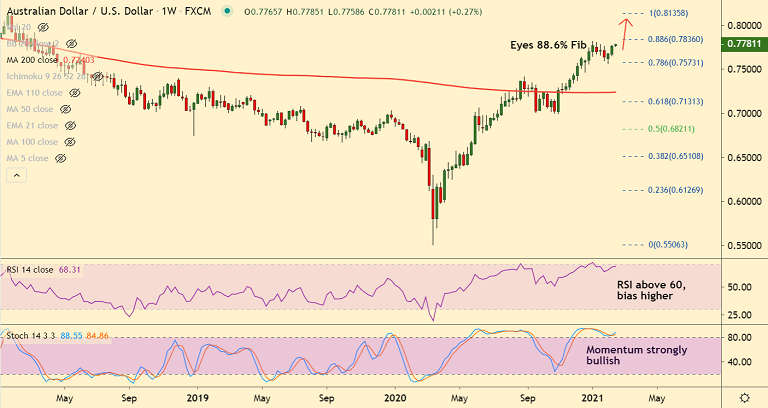The image size is (768, 408).
Task: Click the 0.80000 price axis label
Action: click(744, 25)
